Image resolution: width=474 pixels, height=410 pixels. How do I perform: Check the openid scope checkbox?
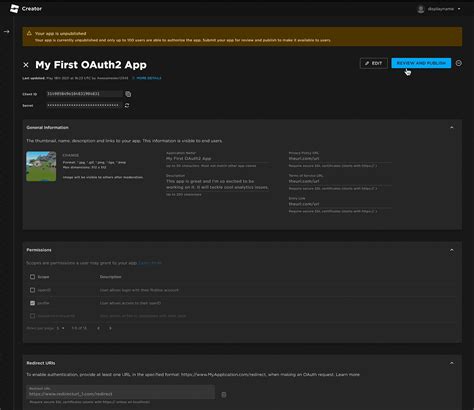(32, 290)
